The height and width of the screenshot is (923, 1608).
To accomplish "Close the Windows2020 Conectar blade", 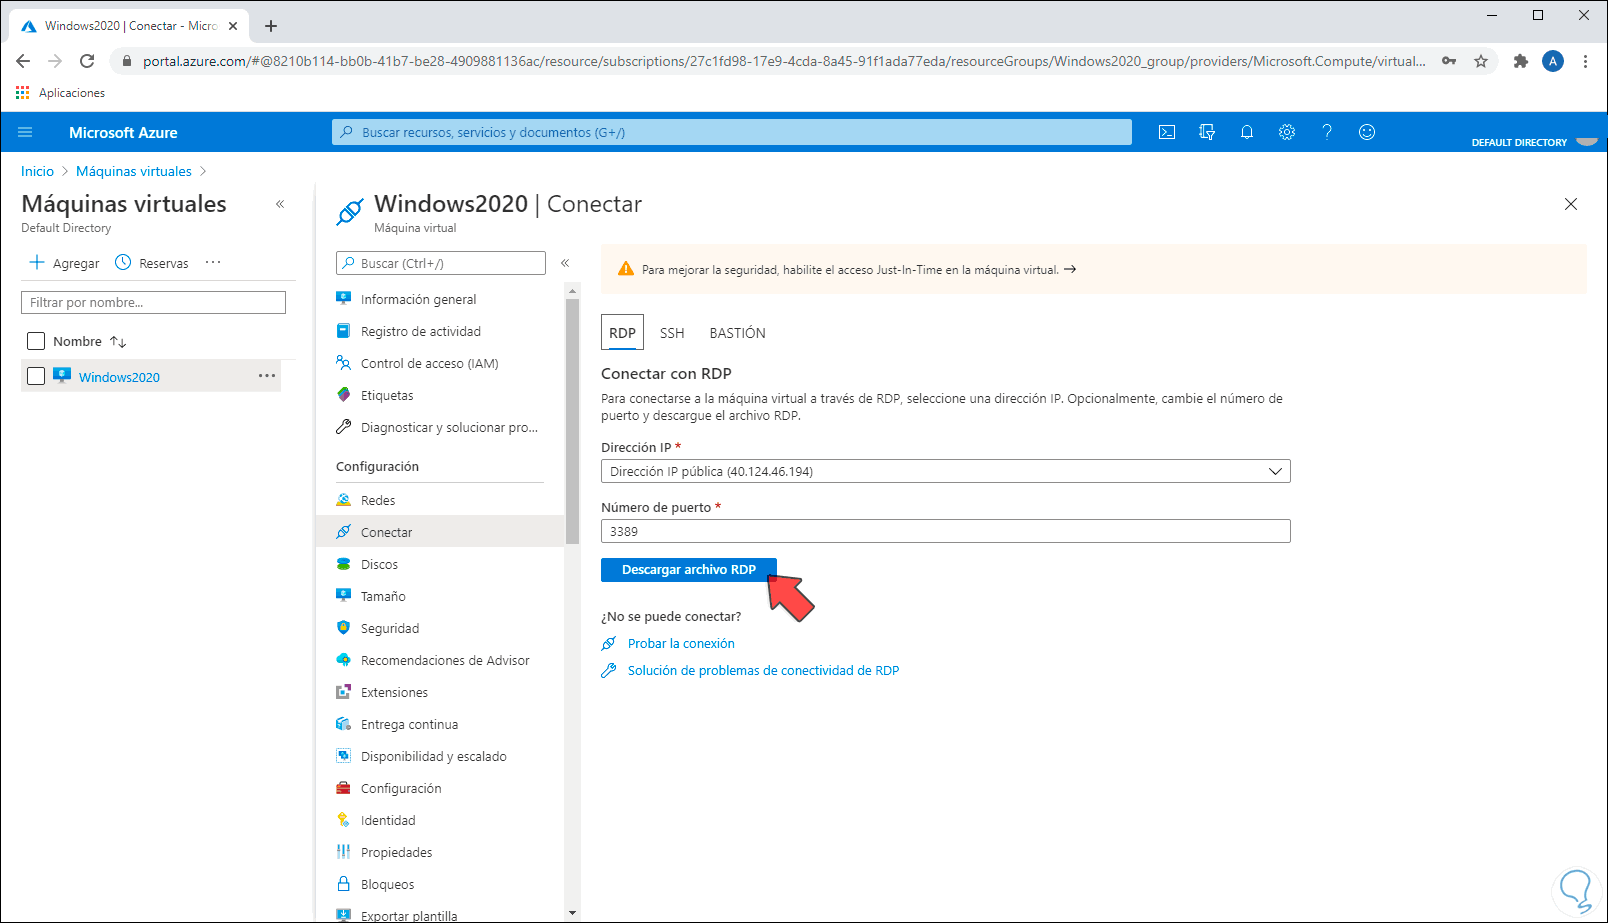I will pyautogui.click(x=1571, y=204).
